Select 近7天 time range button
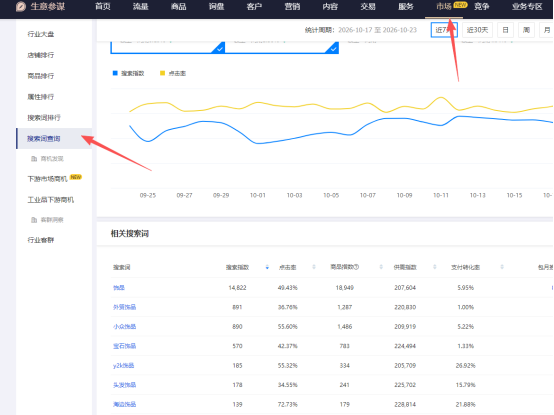 pos(444,30)
